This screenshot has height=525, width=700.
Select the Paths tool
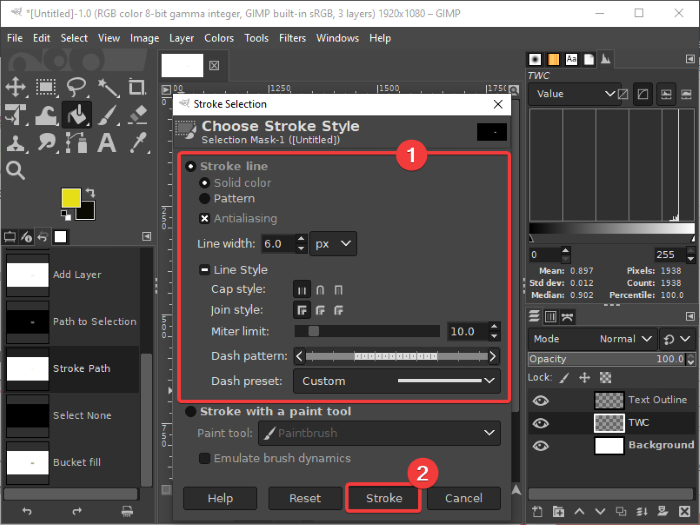coord(77,143)
